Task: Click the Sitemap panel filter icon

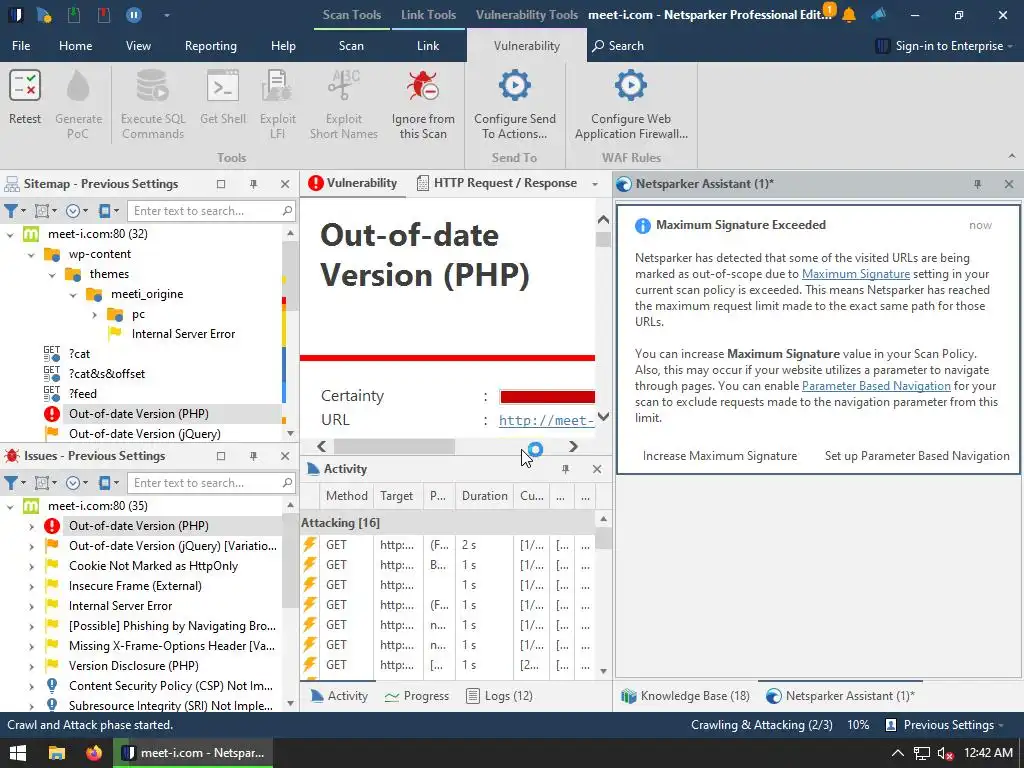Action: (x=11, y=211)
